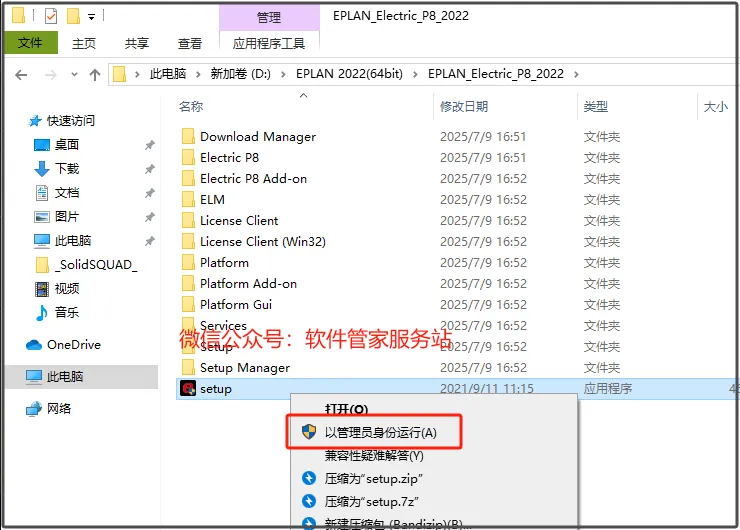Image resolution: width=740 pixels, height=530 pixels.
Task: Click the forward navigation arrow
Action: (50, 75)
